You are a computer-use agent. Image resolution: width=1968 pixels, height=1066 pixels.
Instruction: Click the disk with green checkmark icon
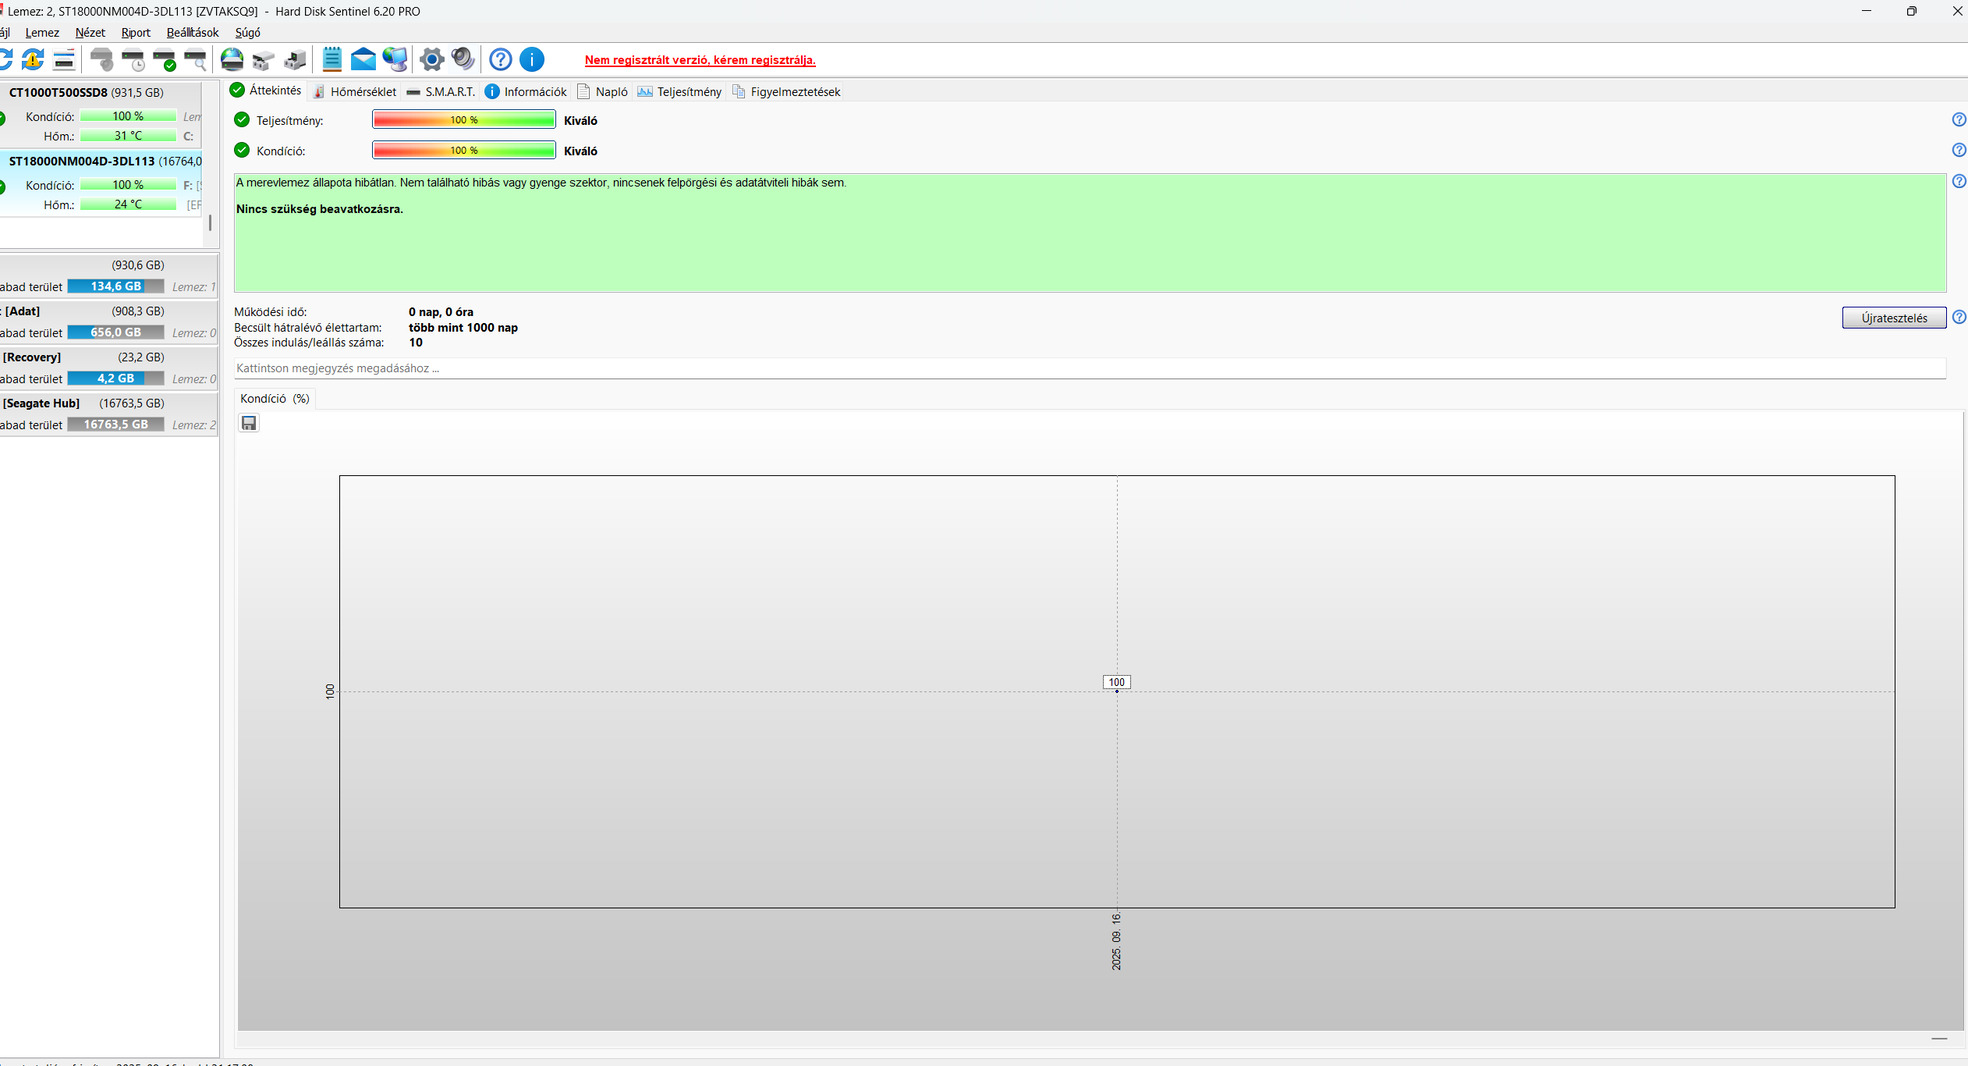[165, 60]
